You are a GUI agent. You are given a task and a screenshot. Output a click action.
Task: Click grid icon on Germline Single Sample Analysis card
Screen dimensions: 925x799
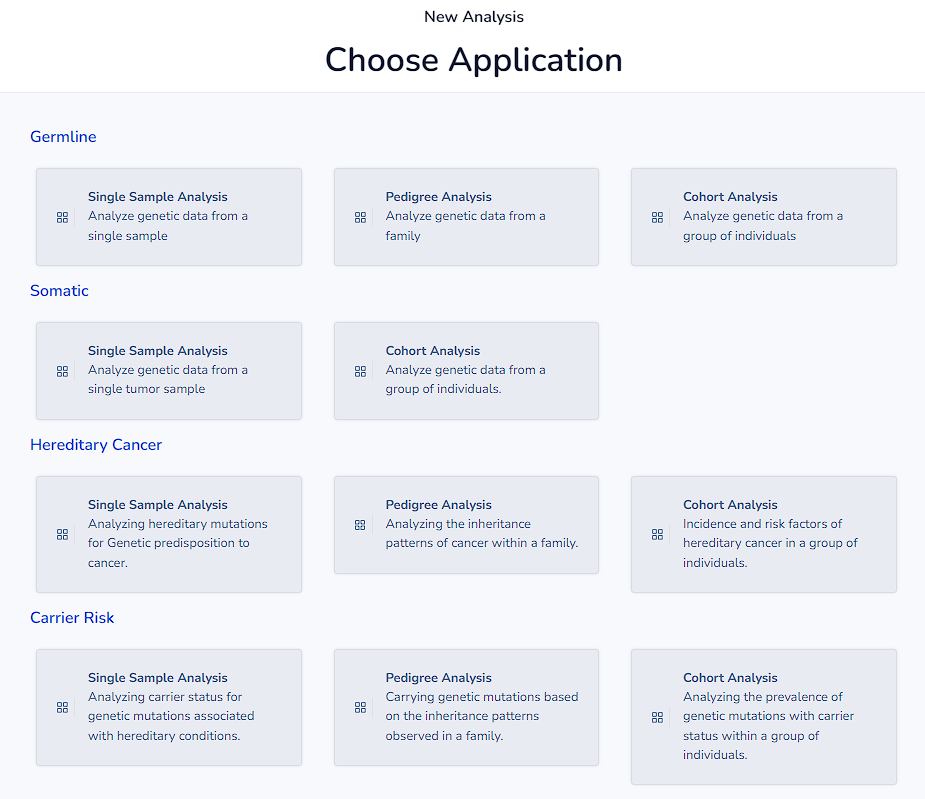tap(62, 217)
